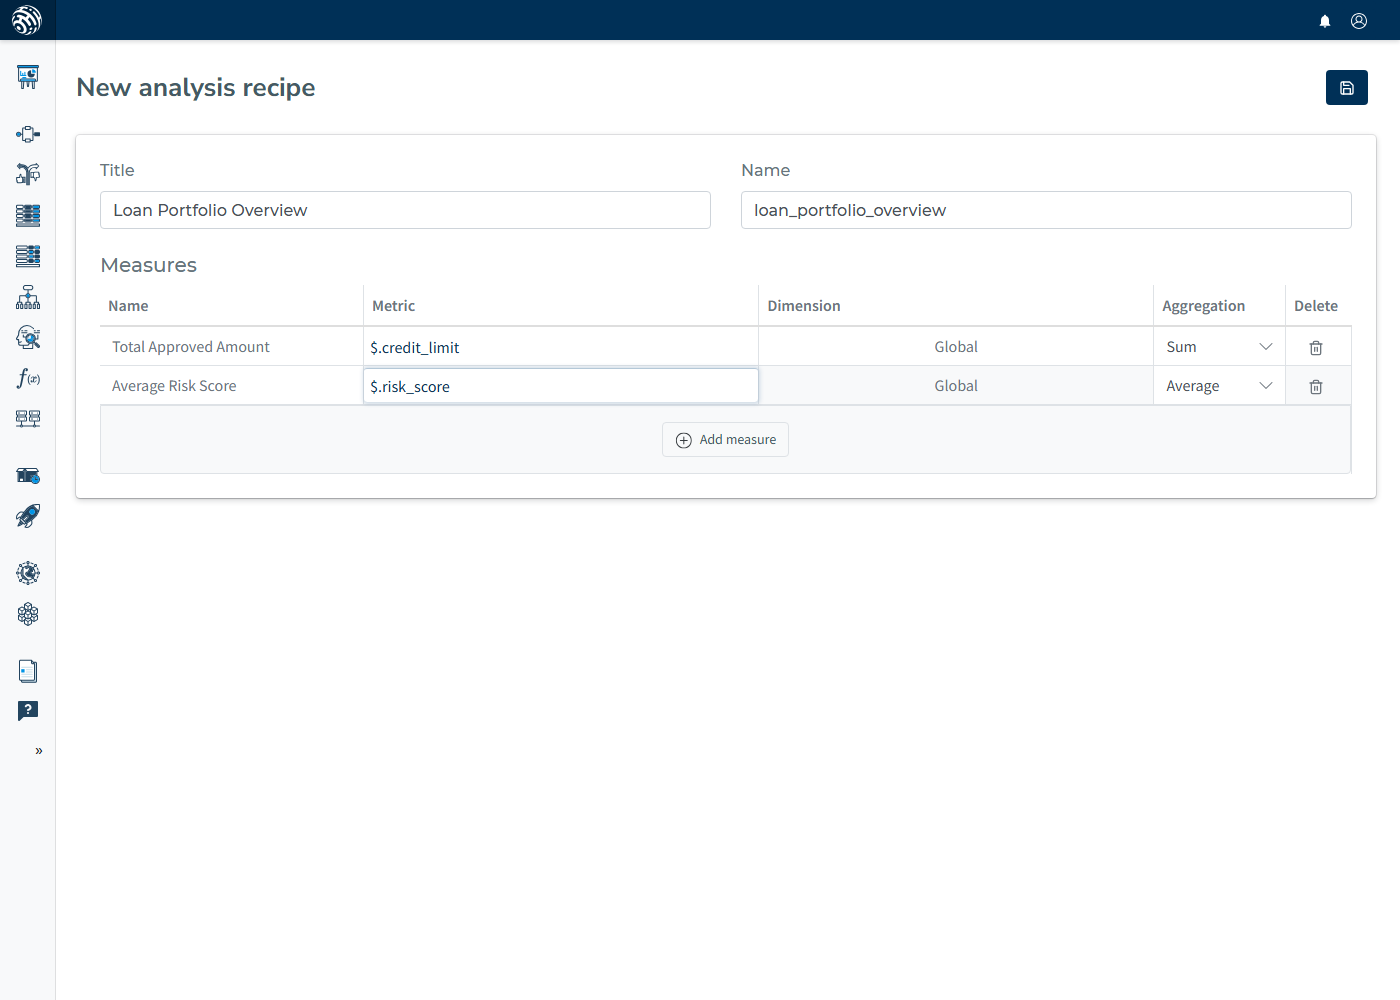
Task: Focus the Name field with loan_portfolio_overview
Action: click(1046, 210)
